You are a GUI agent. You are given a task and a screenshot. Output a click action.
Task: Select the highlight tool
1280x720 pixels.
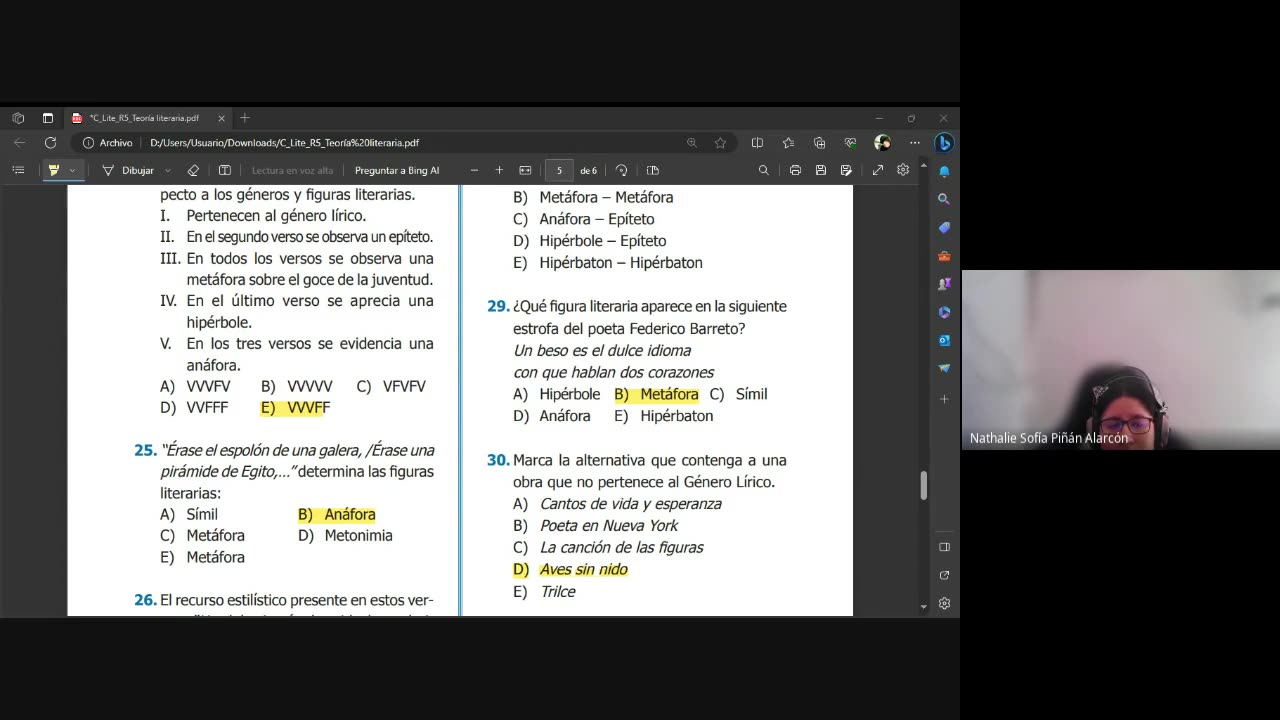(x=54, y=170)
